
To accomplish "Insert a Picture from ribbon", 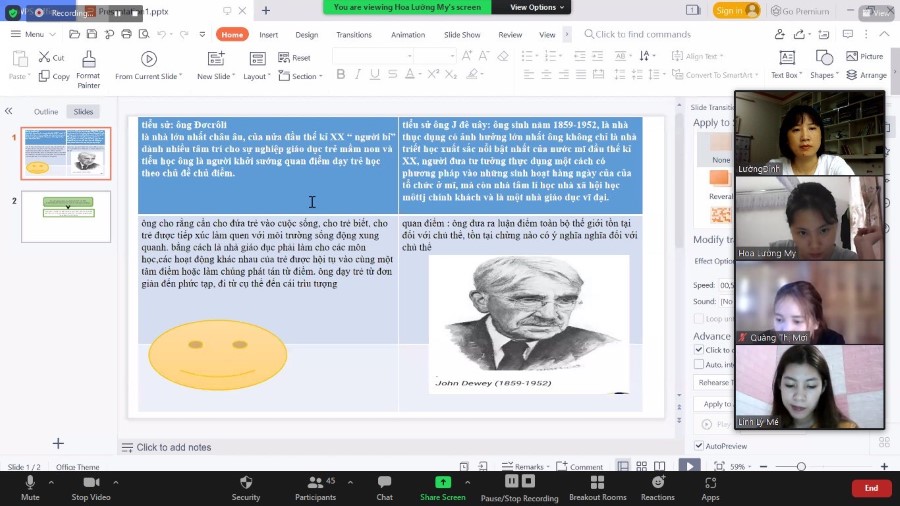I will 864,56.
